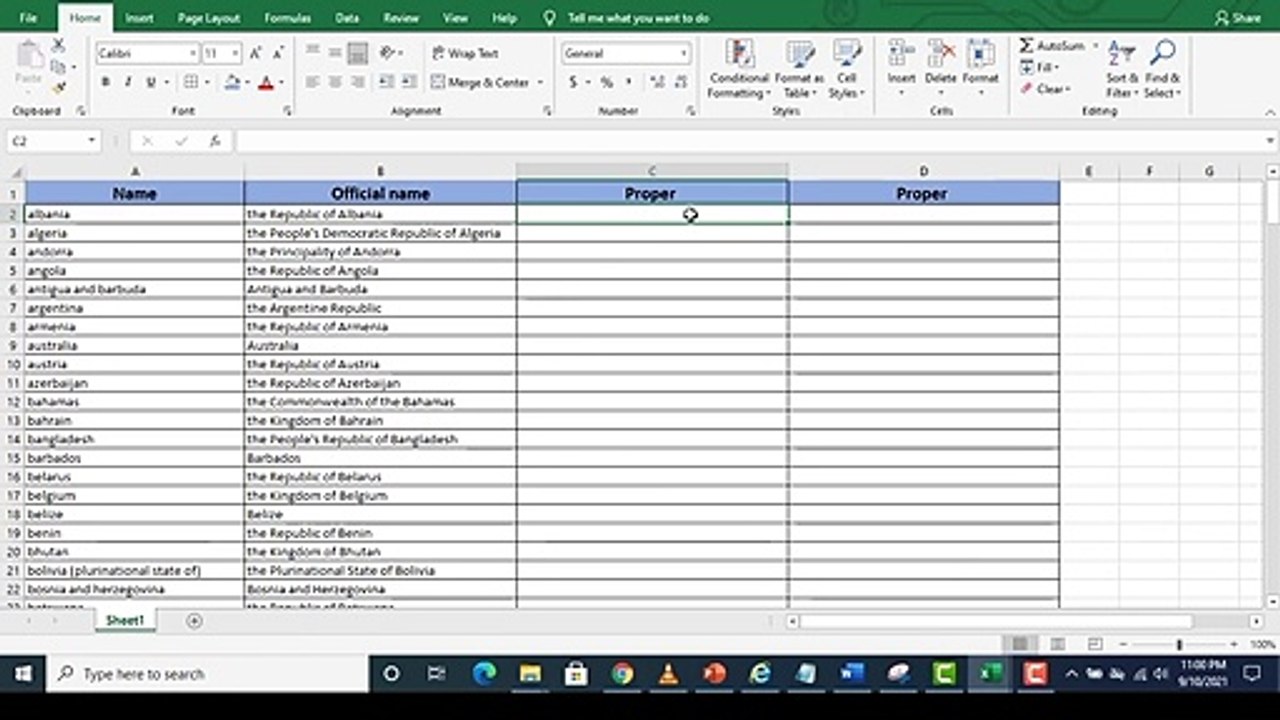Switch to the Review tab
This screenshot has width=1280, height=720.
(401, 18)
